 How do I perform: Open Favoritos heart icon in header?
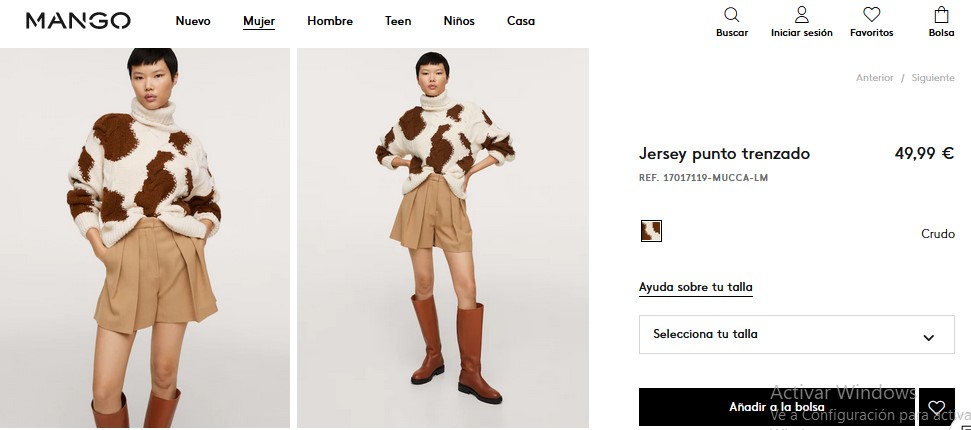[871, 15]
